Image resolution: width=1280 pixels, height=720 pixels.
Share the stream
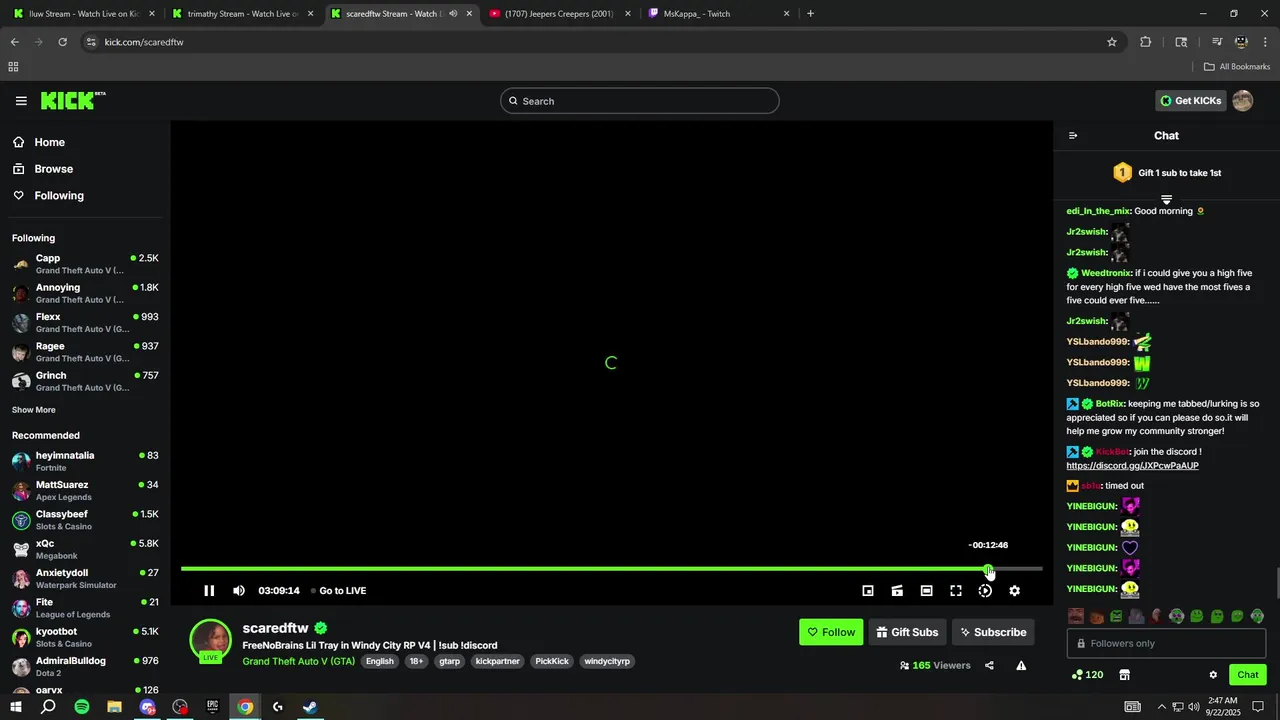(989, 666)
